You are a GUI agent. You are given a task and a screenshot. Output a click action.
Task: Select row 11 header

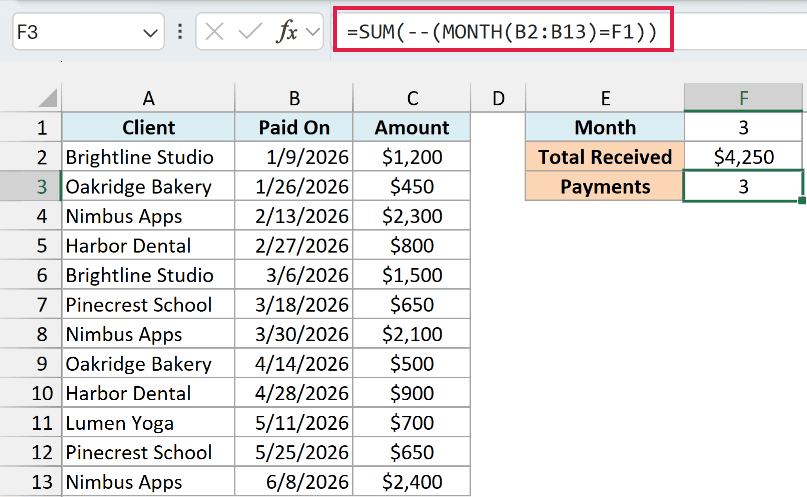(31, 423)
